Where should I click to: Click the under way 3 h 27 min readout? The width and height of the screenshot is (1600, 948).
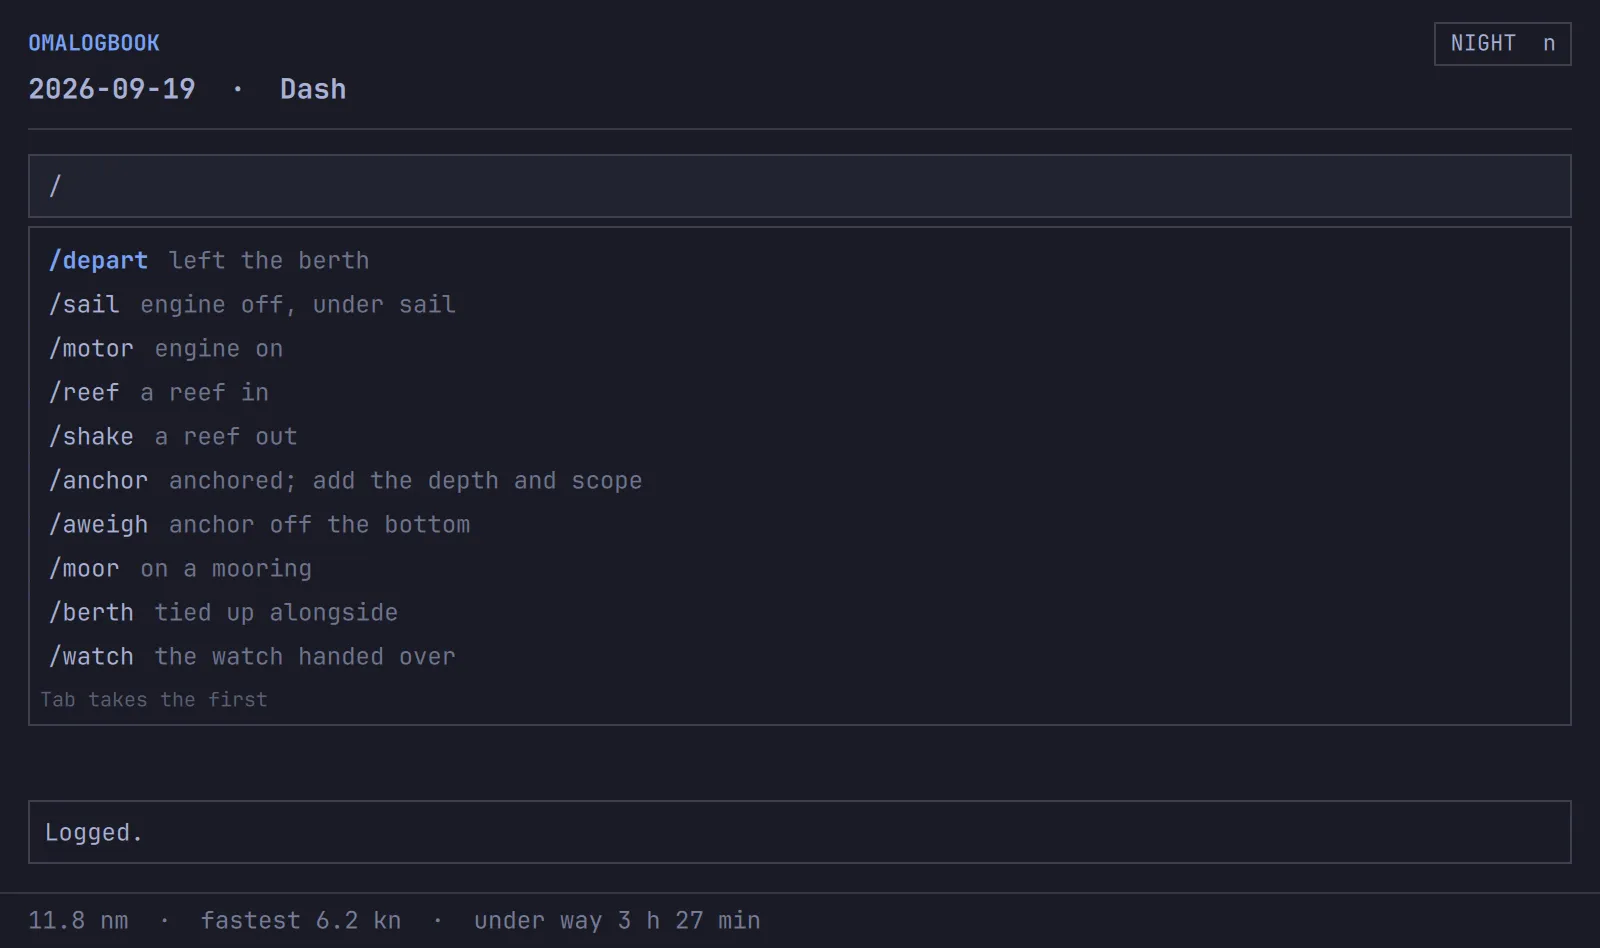(x=617, y=920)
